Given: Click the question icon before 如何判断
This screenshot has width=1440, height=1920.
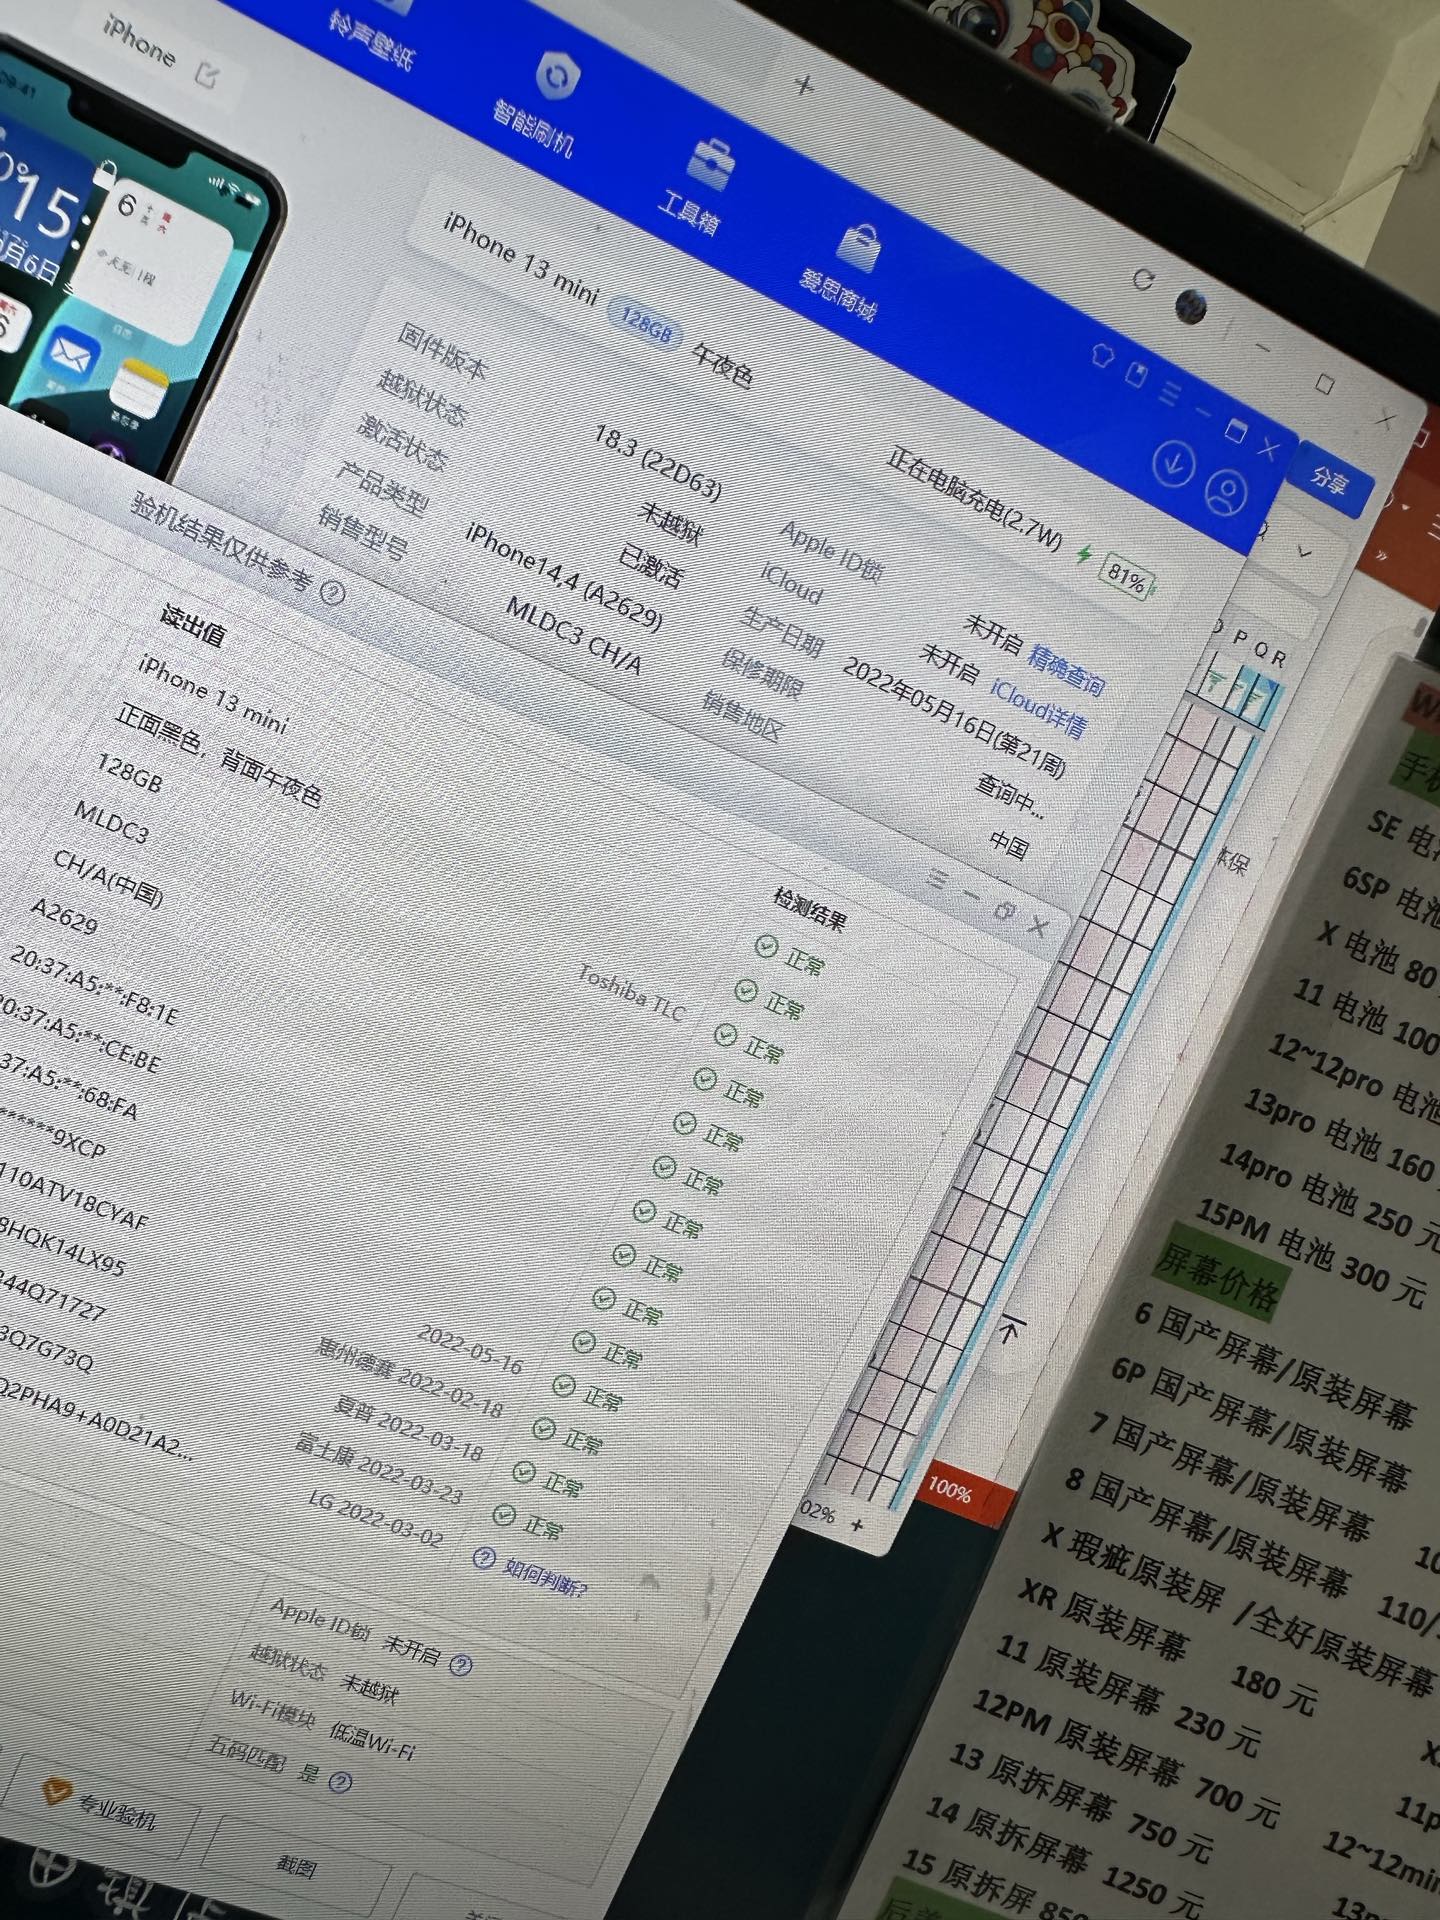Looking at the screenshot, I should [484, 1559].
